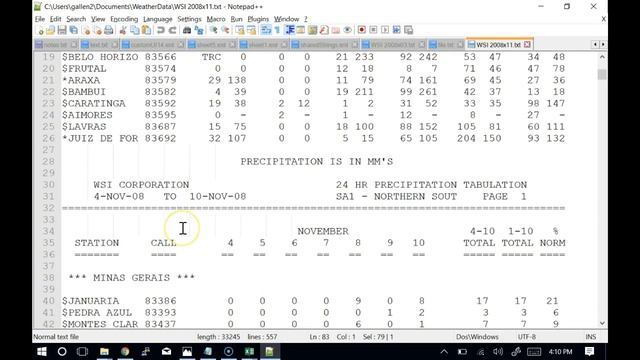The width and height of the screenshot is (640, 360).
Task: Toggle INS mode in status bar
Action: click(x=591, y=337)
